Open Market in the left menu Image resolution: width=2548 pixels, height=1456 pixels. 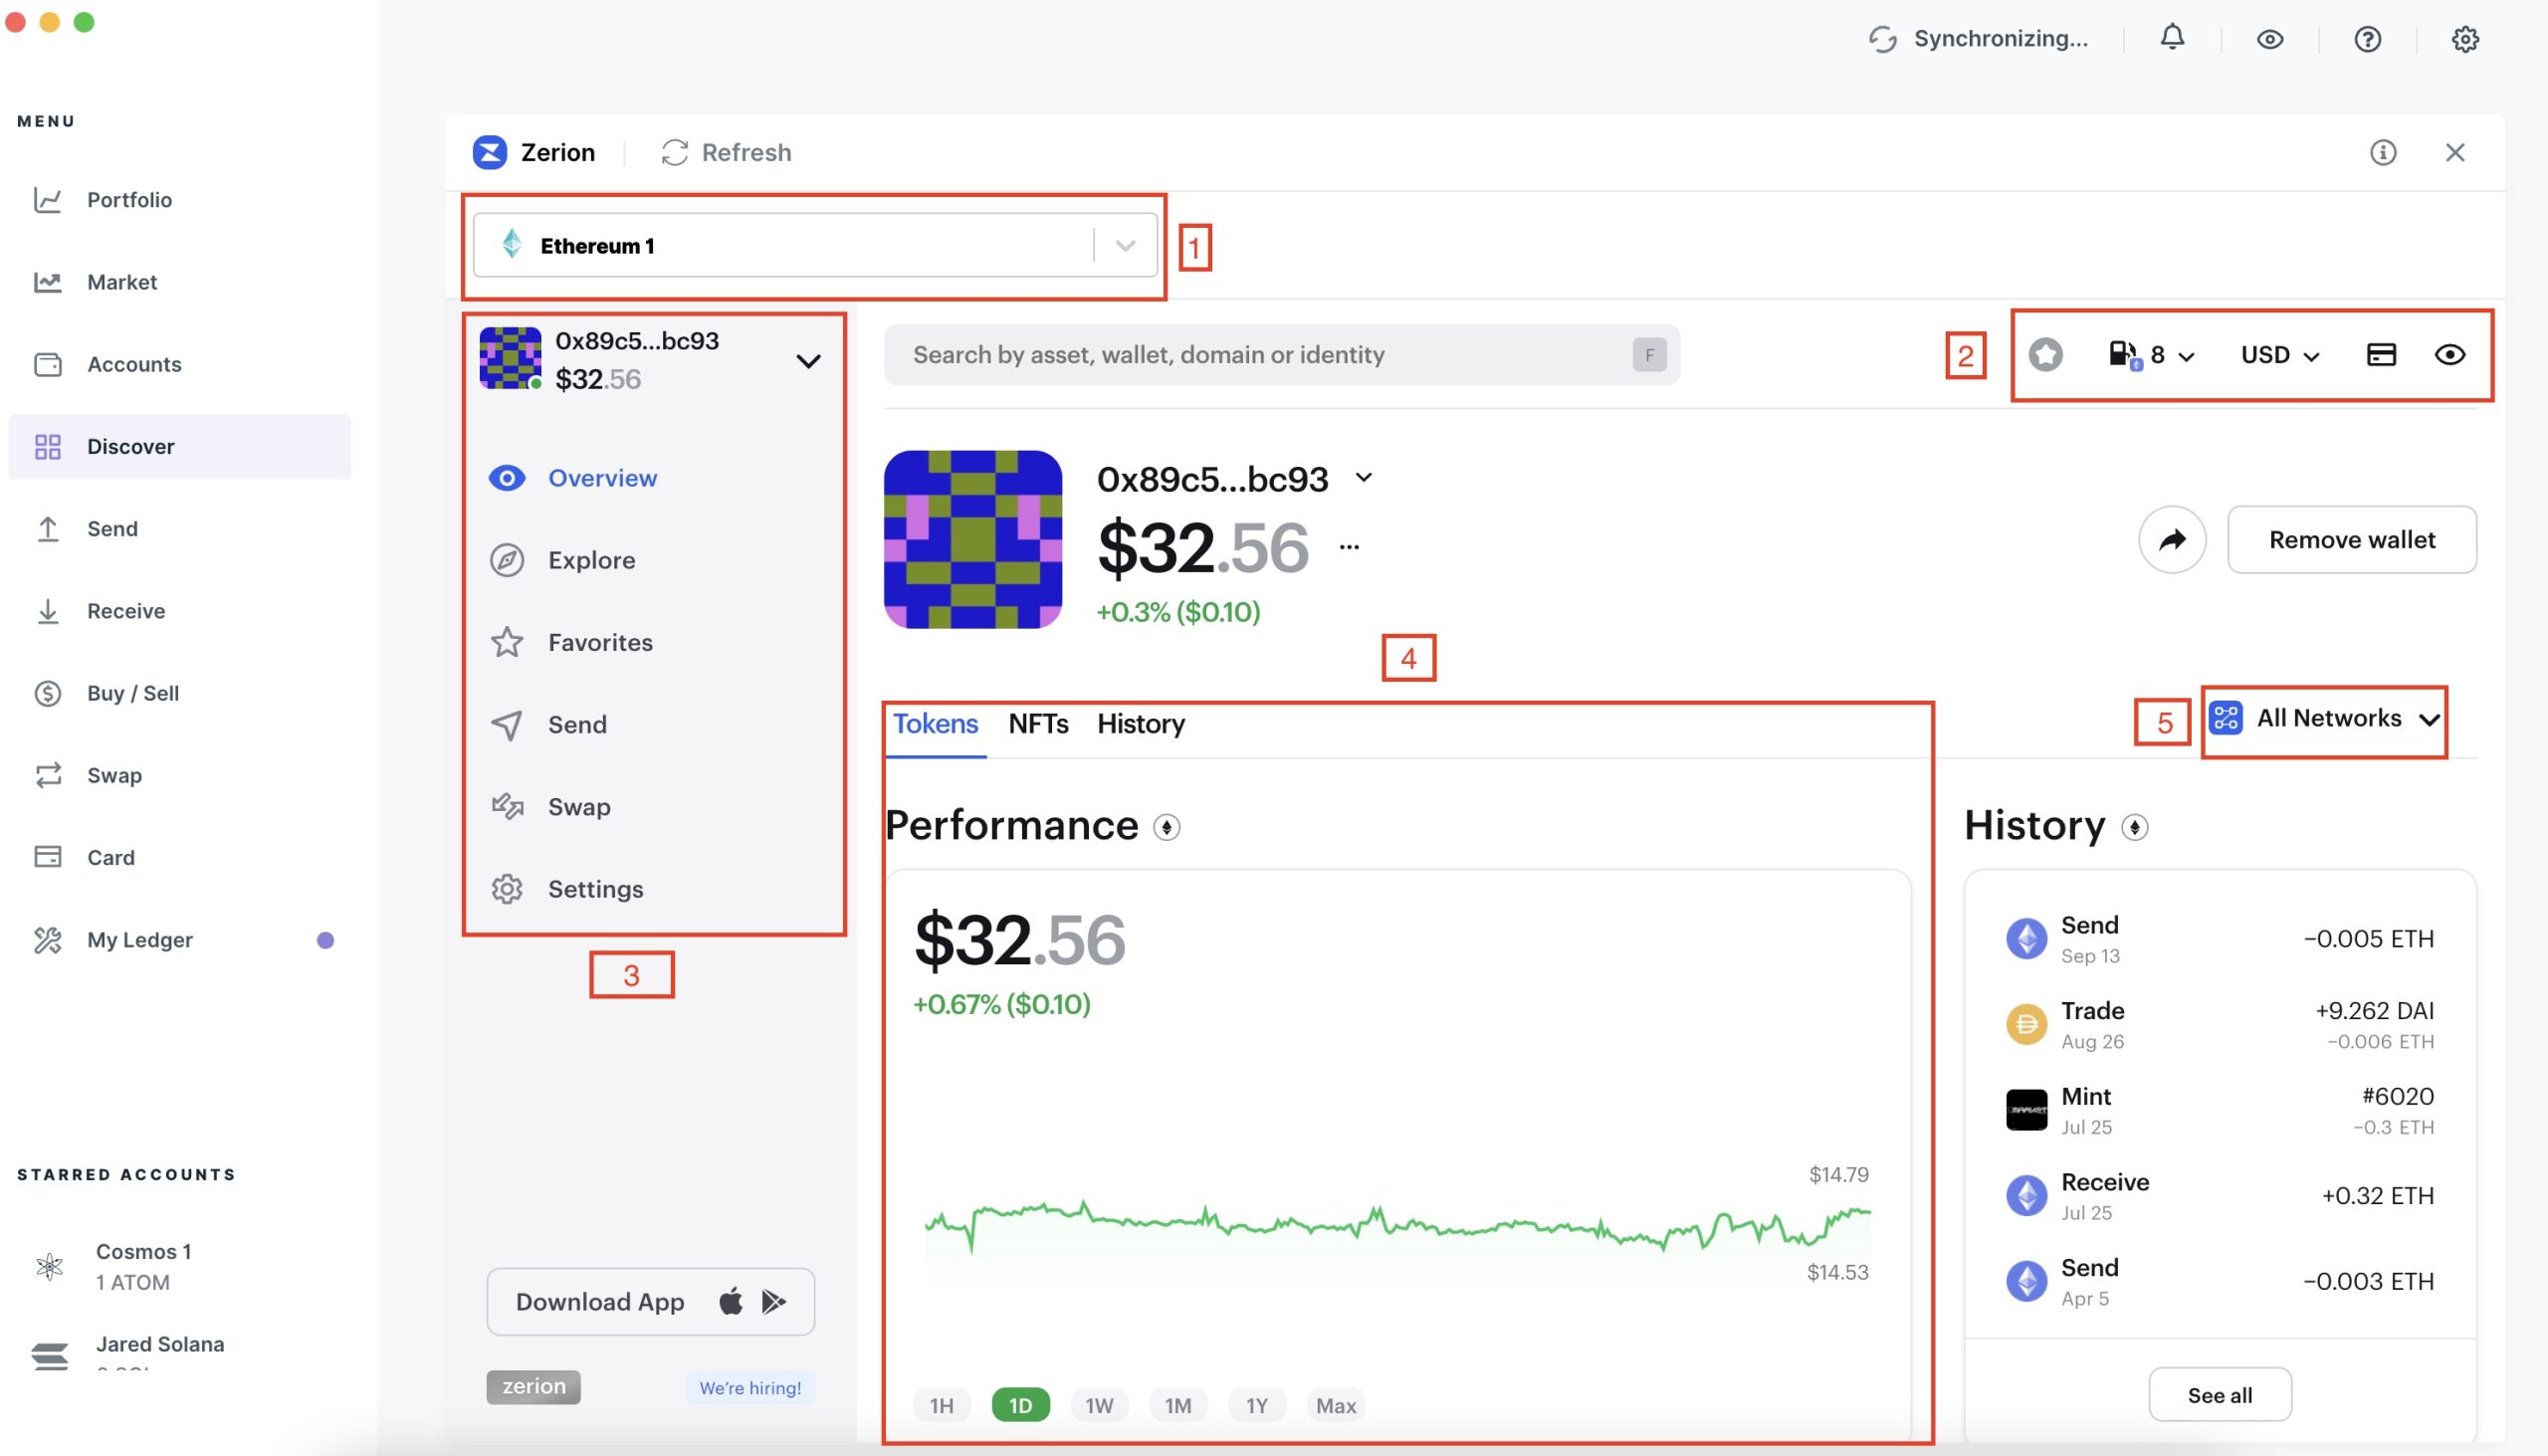pos(121,282)
